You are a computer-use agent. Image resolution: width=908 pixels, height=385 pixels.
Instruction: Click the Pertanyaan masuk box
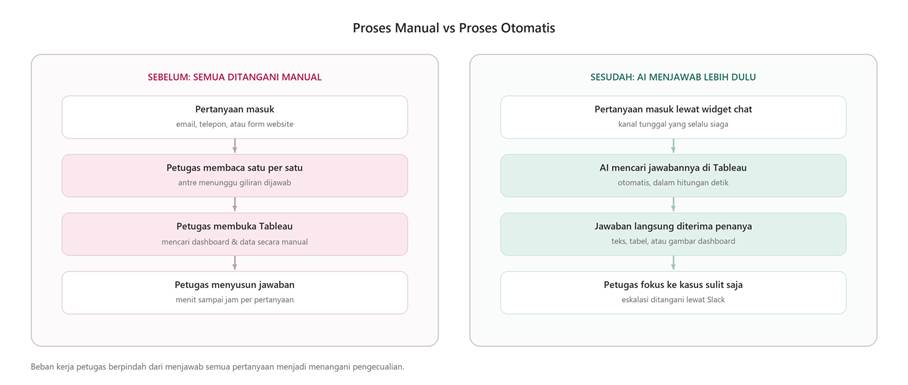(x=235, y=117)
